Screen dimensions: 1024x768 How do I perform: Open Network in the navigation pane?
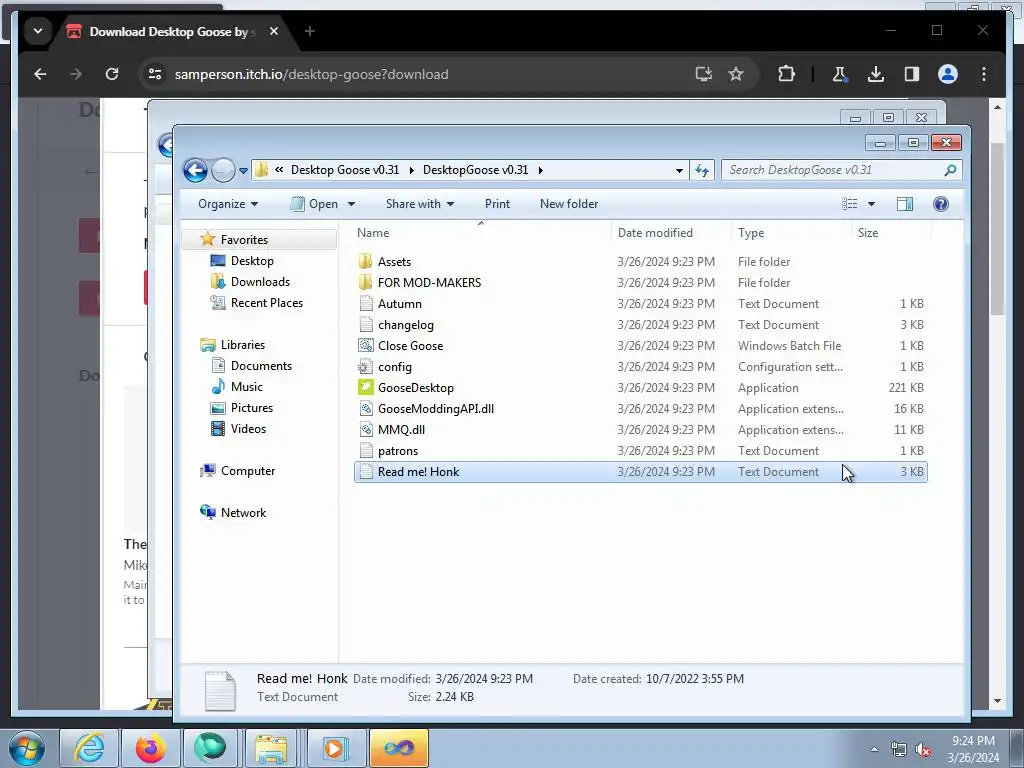coord(243,513)
